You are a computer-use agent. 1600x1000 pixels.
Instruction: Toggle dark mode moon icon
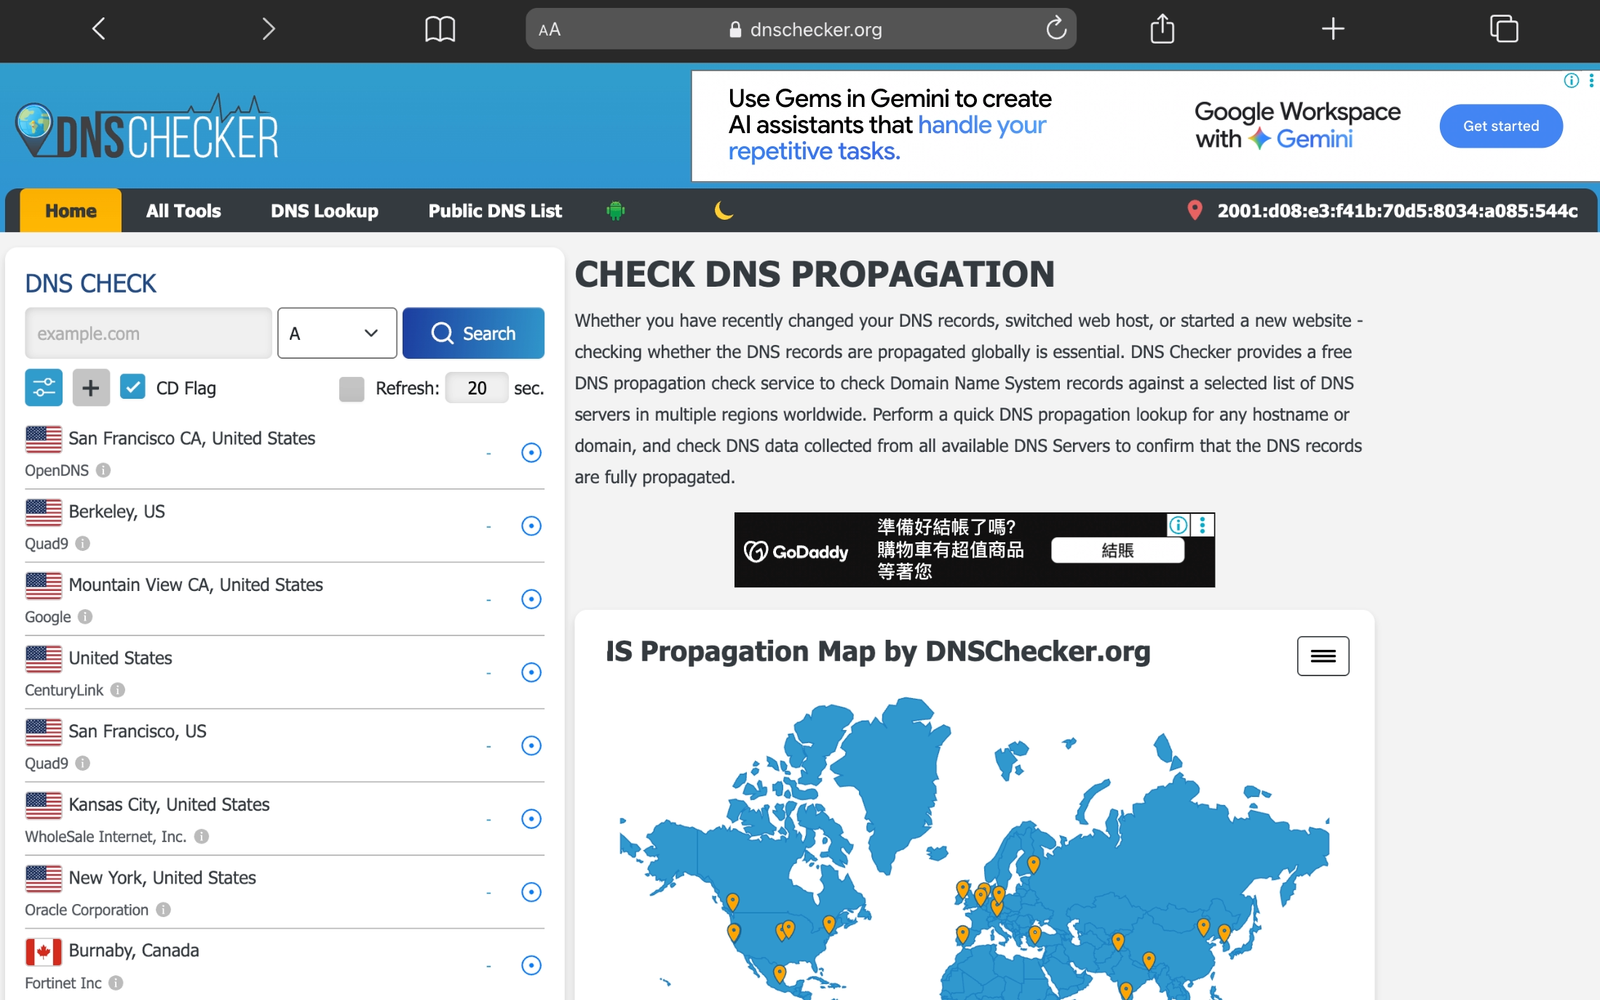[x=724, y=211]
